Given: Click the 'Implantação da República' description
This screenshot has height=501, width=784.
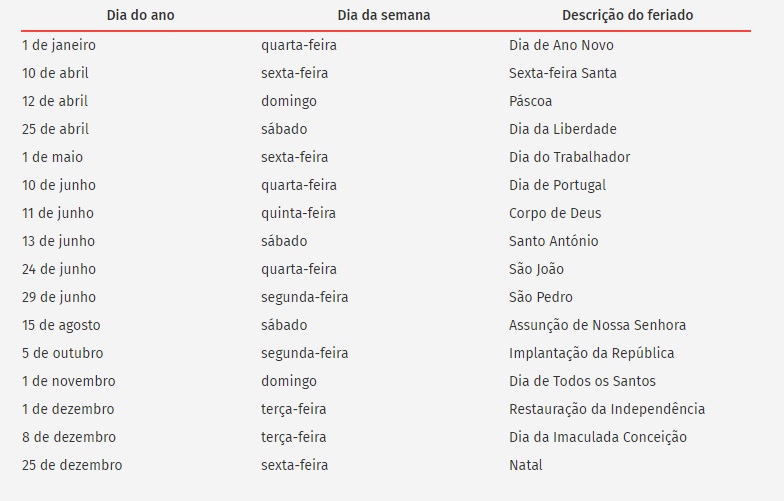Looking at the screenshot, I should 592,353.
